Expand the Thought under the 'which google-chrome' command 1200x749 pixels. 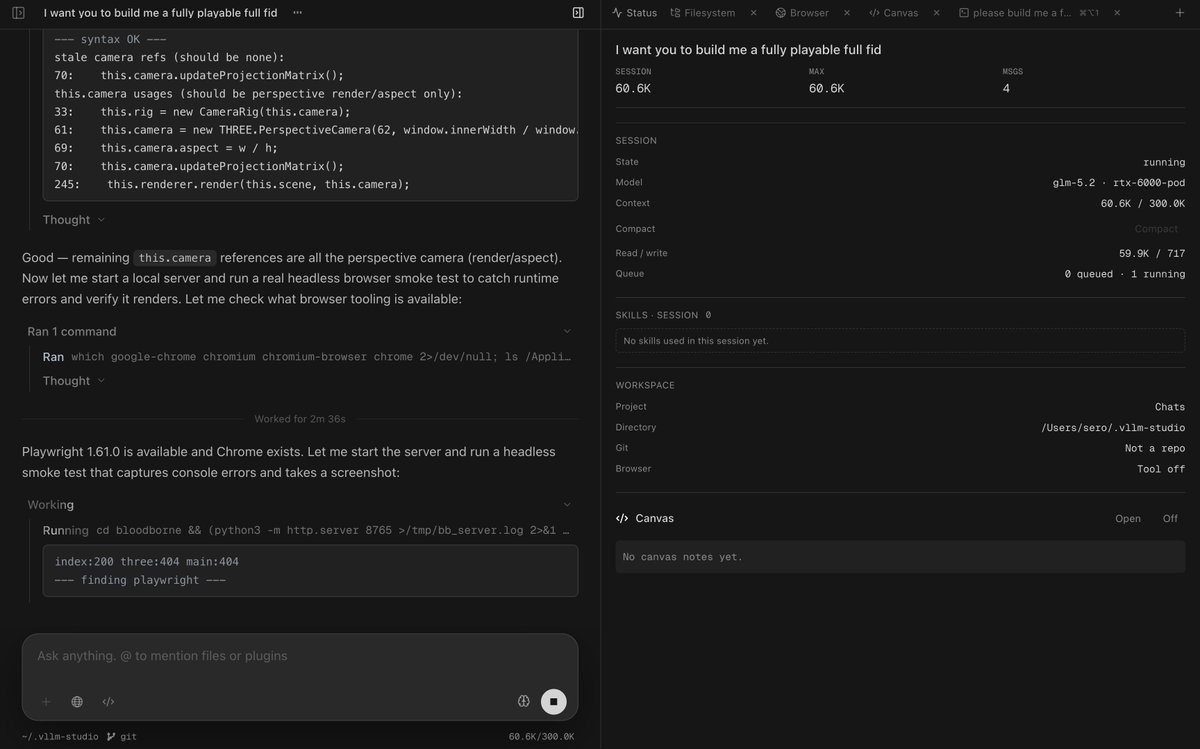[x=74, y=381]
